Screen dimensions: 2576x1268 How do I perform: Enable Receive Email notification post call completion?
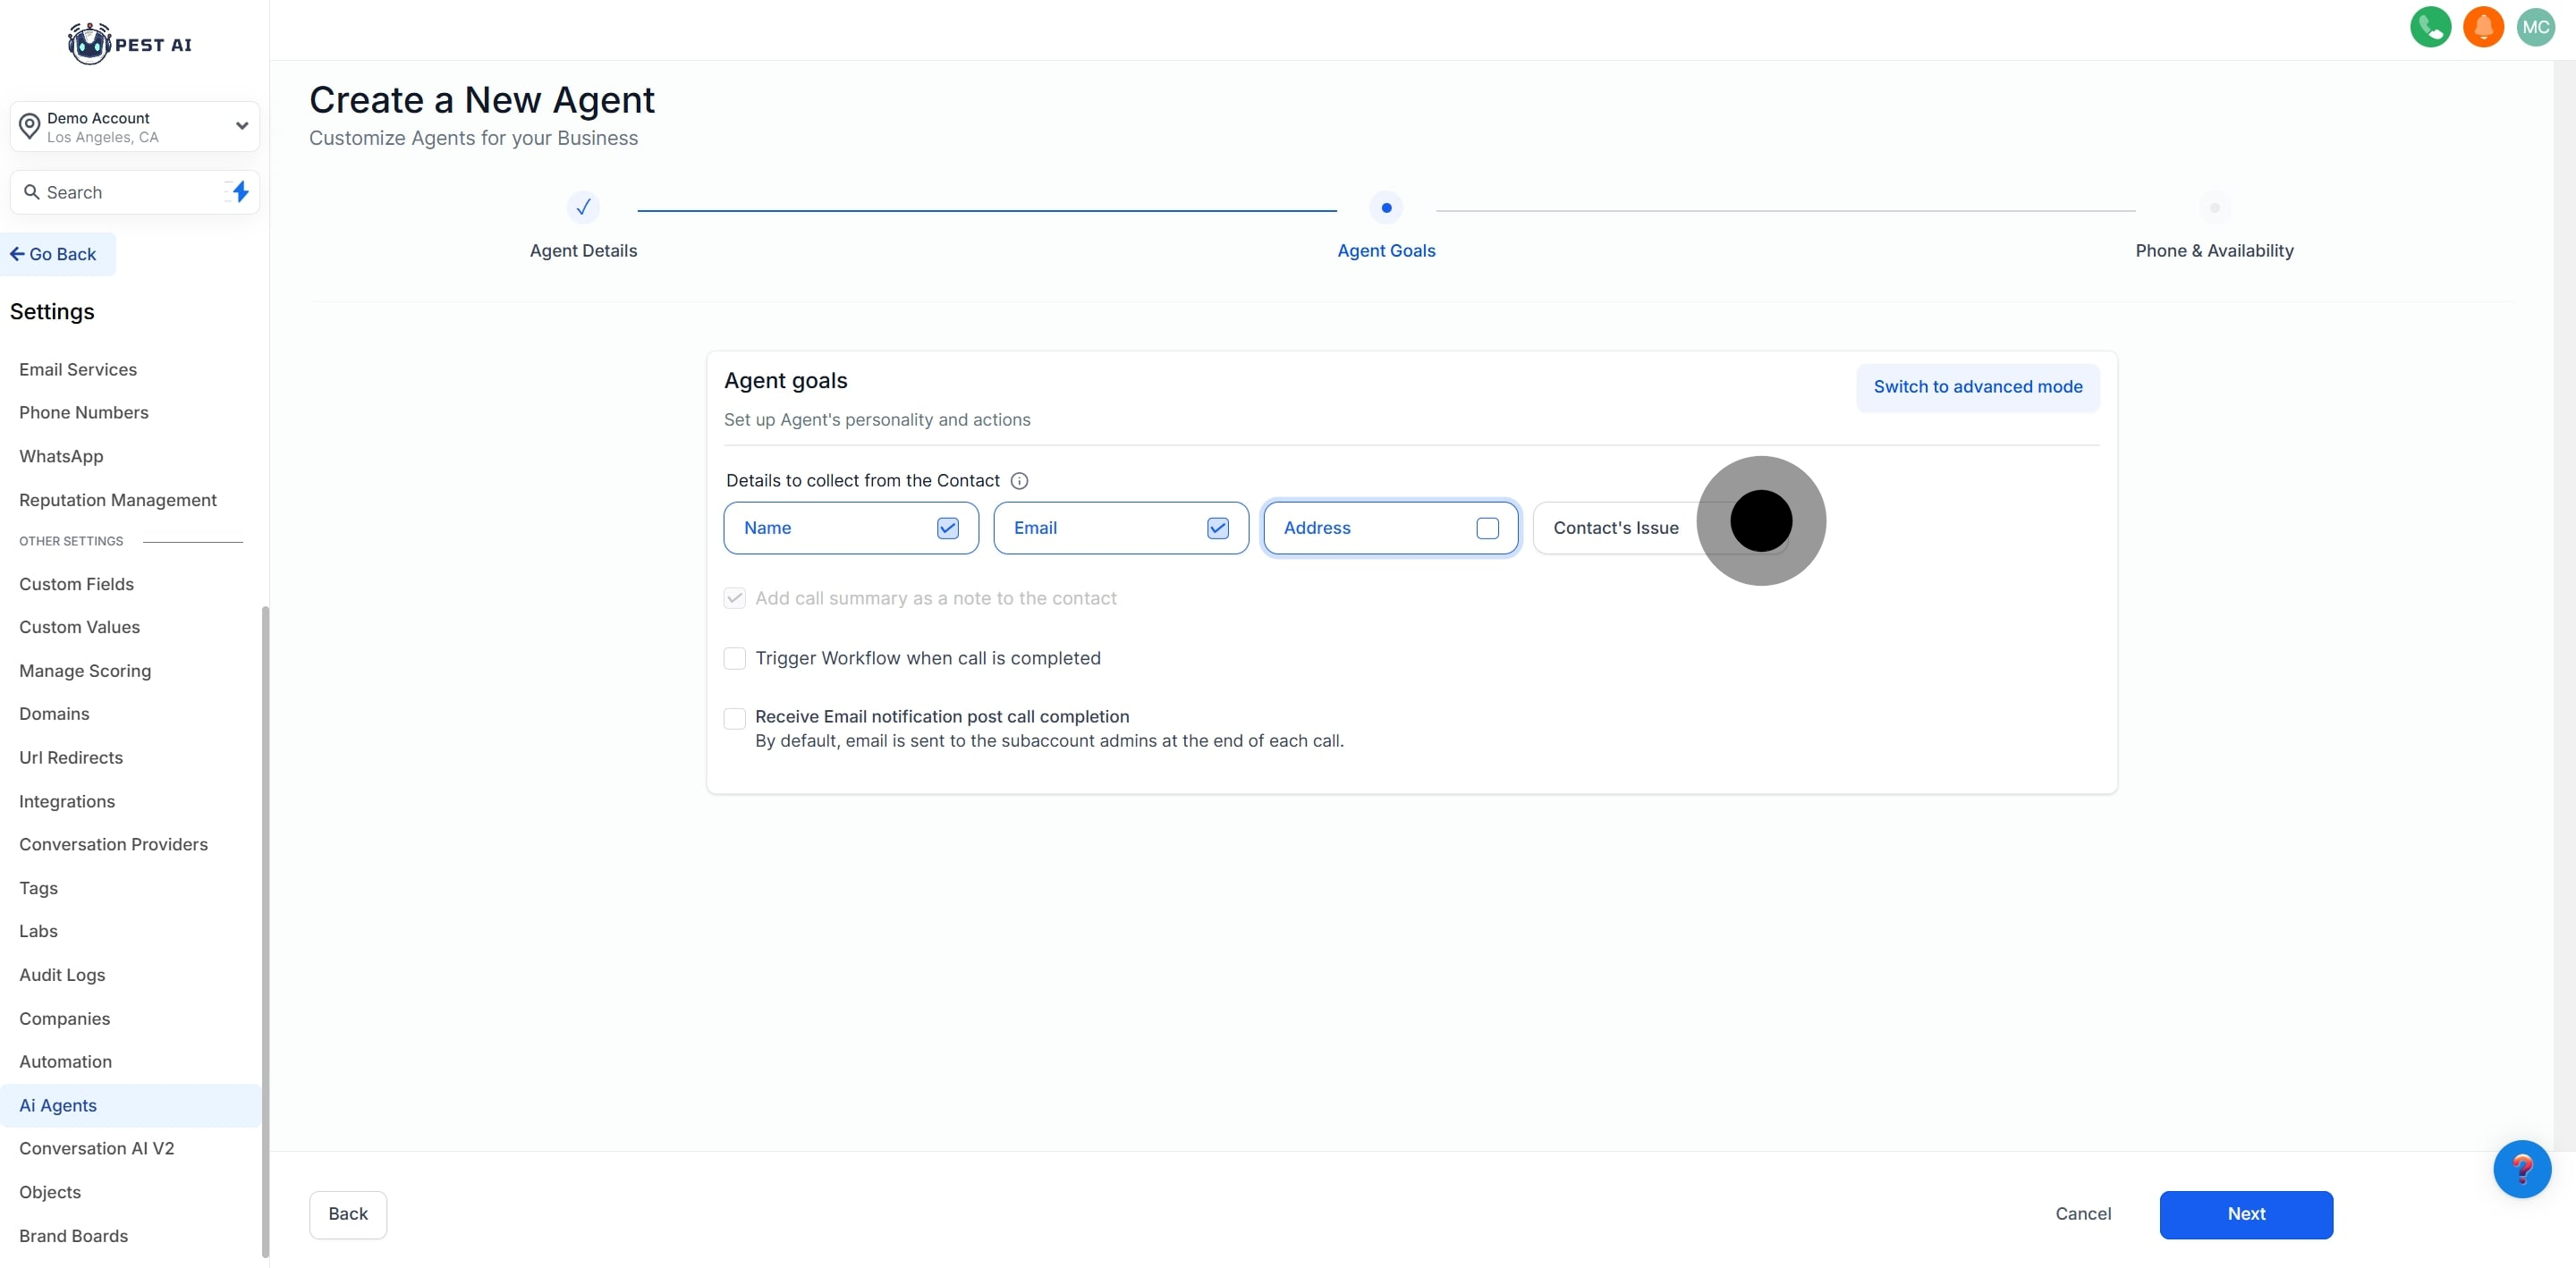[734, 718]
